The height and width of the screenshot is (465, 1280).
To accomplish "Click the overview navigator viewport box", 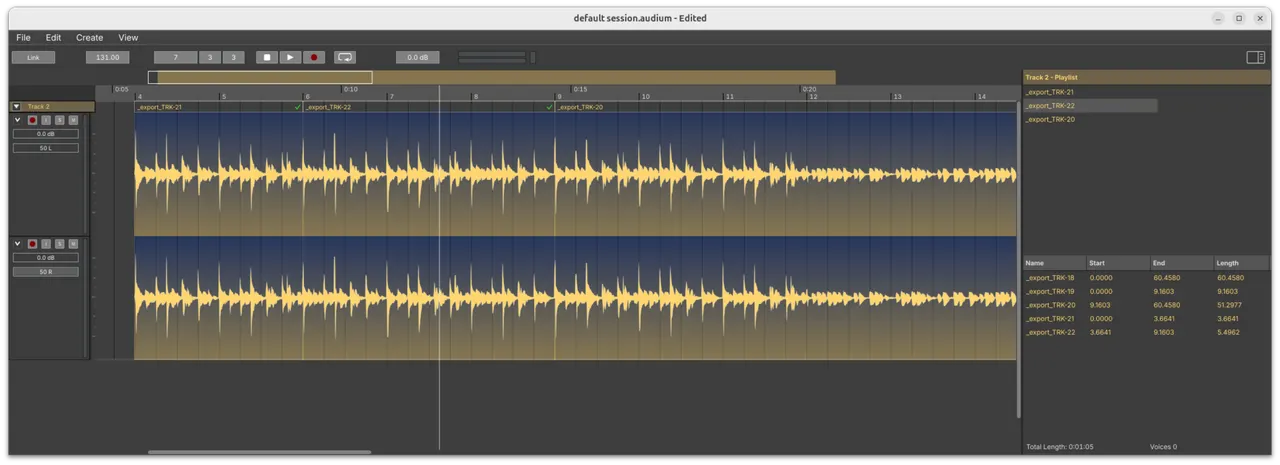I will click(260, 77).
